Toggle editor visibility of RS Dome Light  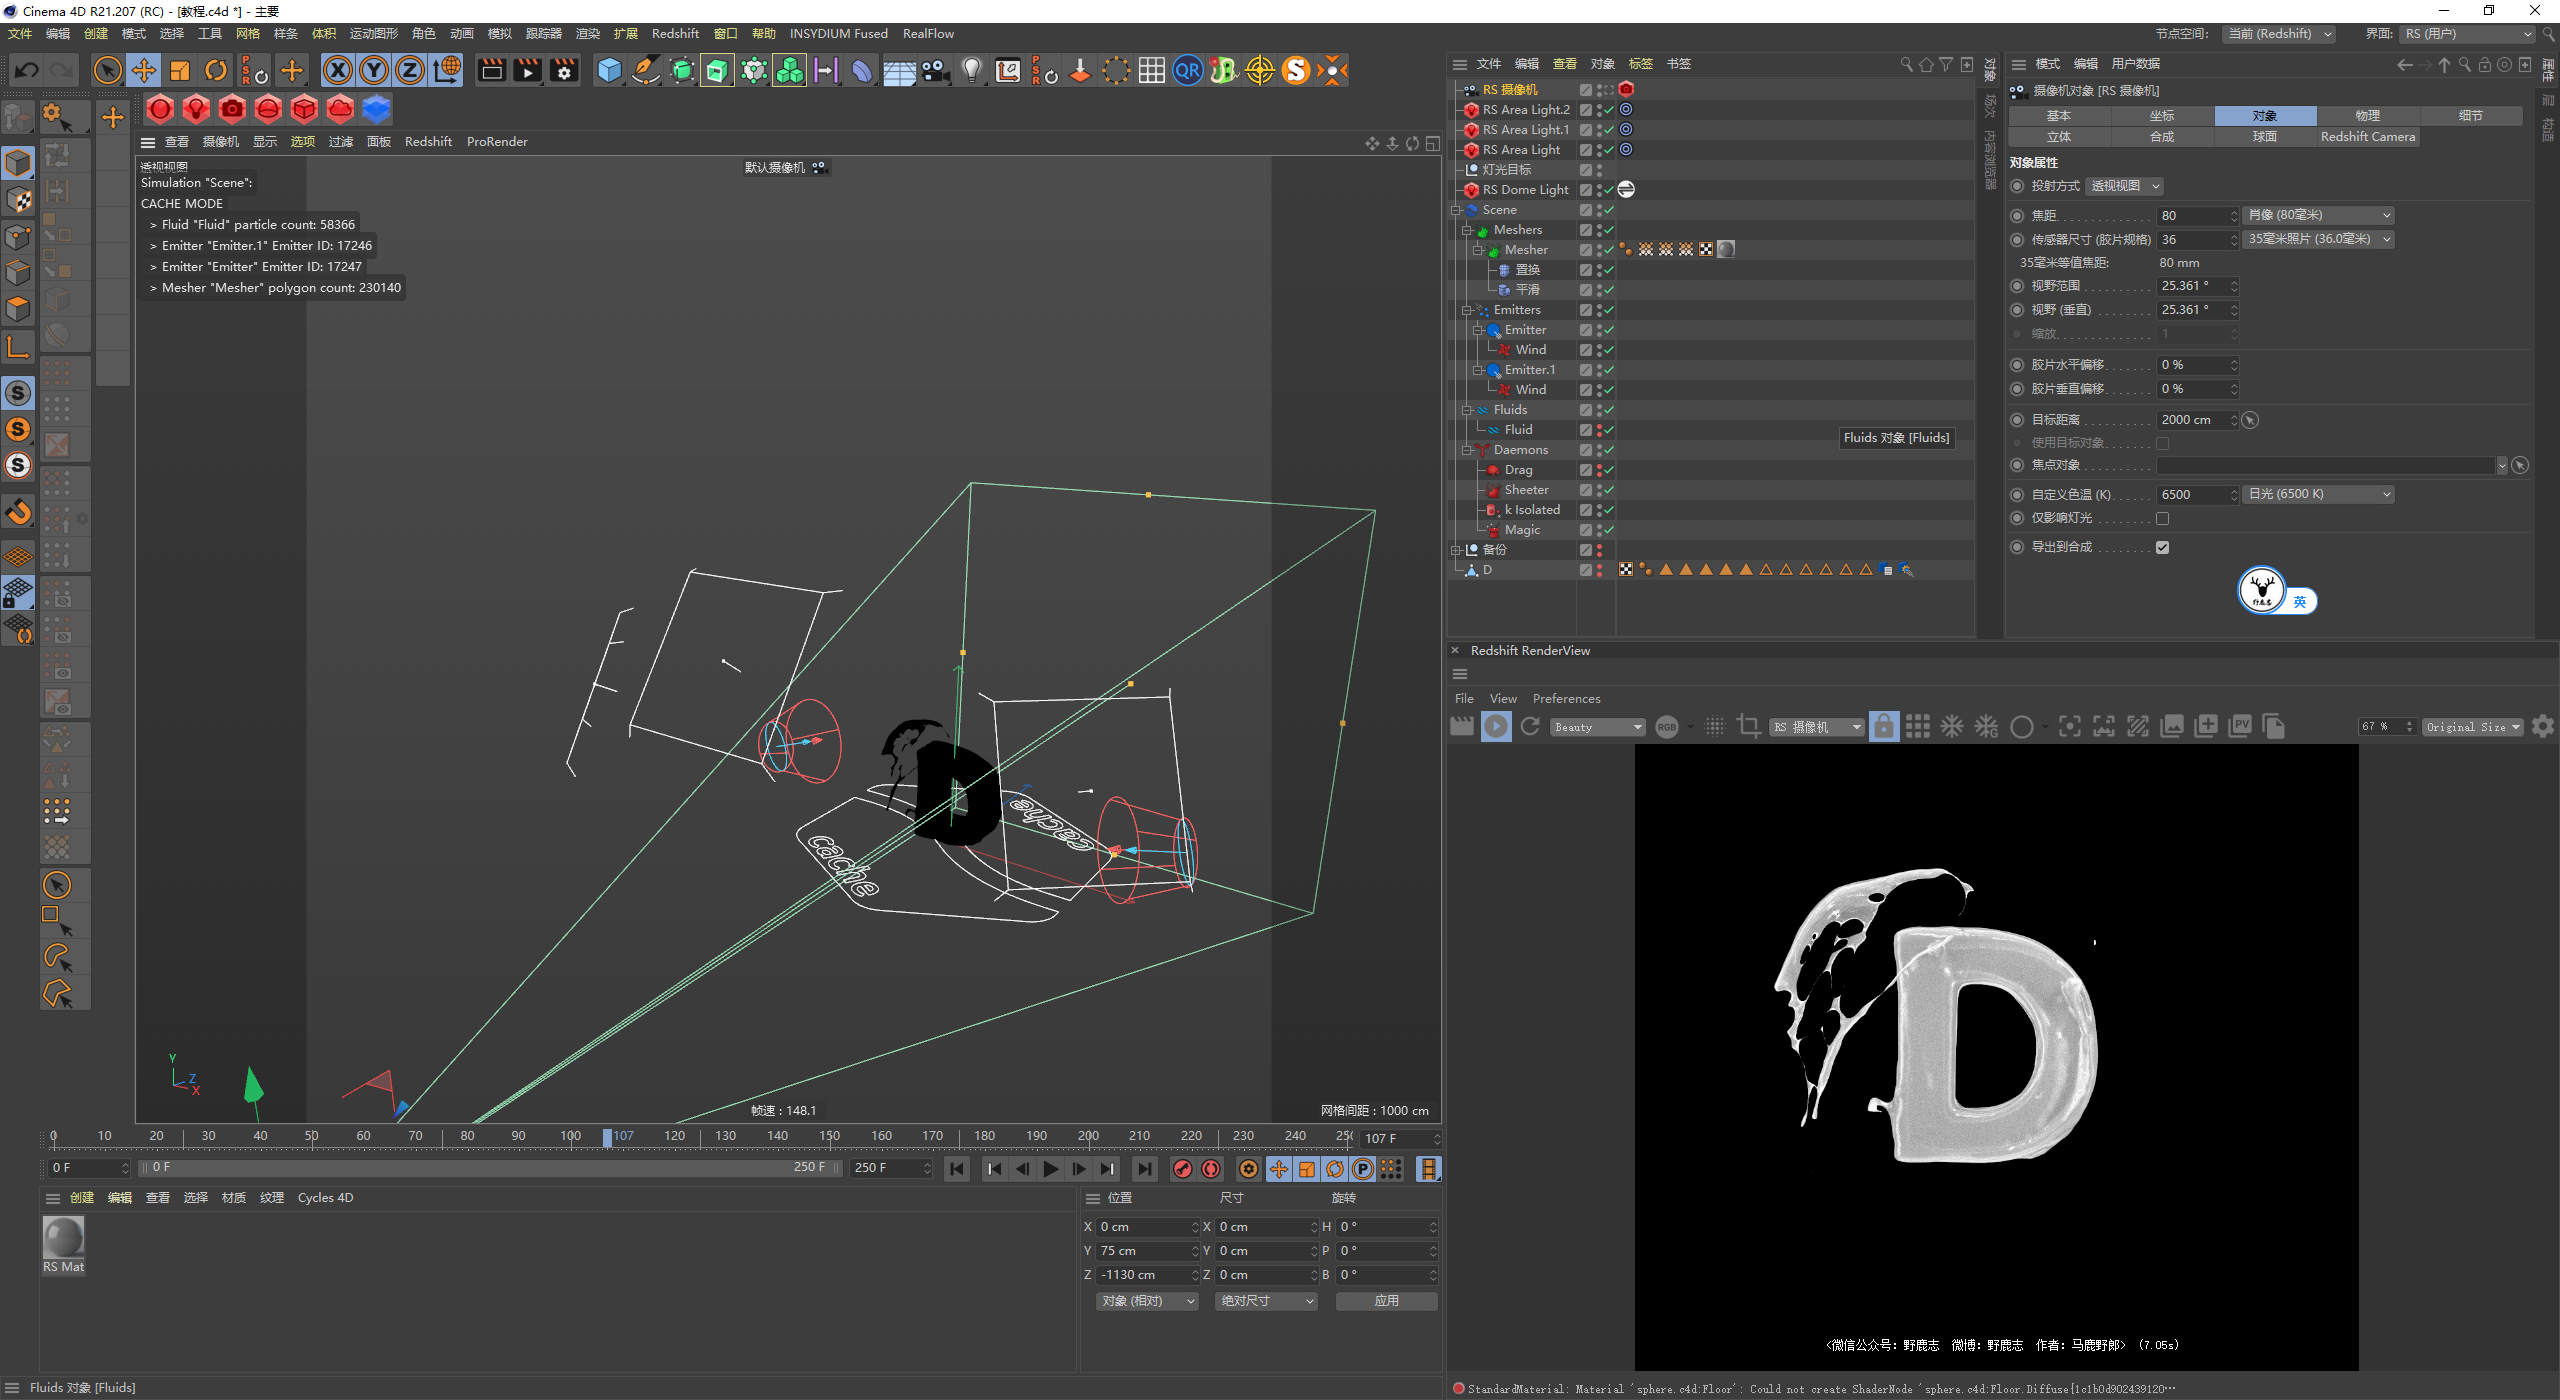[1600, 187]
